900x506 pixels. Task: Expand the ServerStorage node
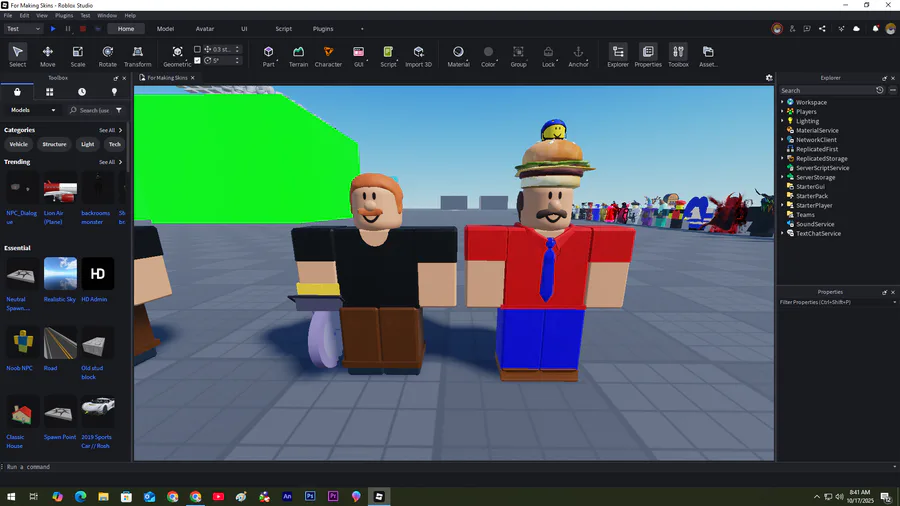[782, 177]
